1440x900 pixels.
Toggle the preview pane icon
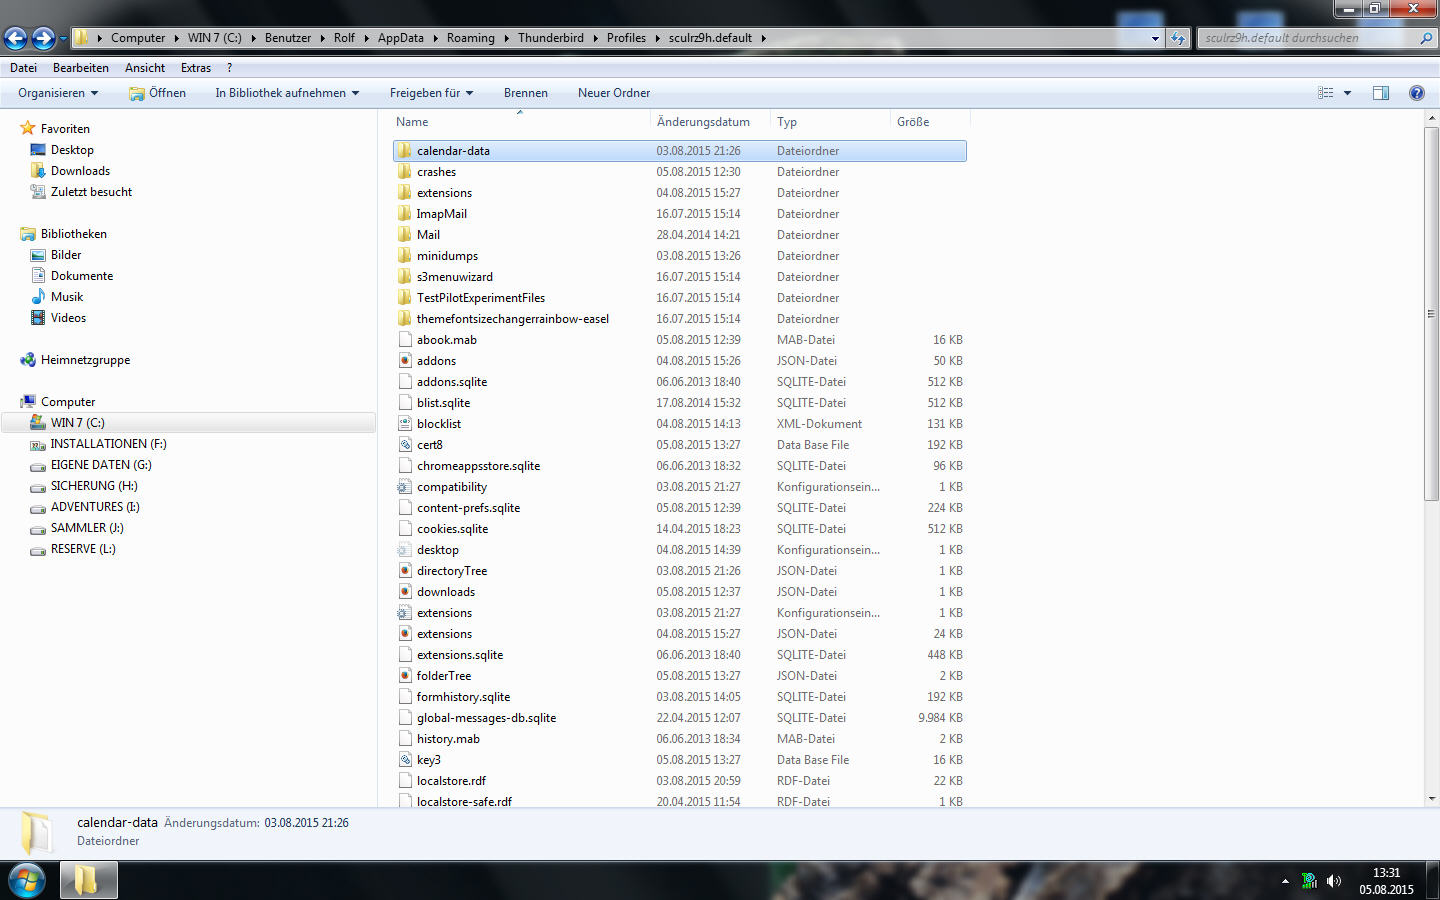pyautogui.click(x=1380, y=93)
